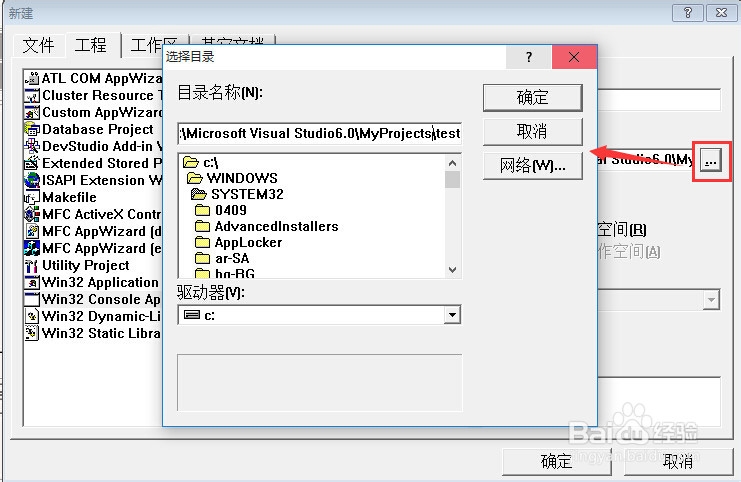Choose Cluster Resource Type Wizard icon
Image resolution: width=741 pixels, height=482 pixels.
32,95
